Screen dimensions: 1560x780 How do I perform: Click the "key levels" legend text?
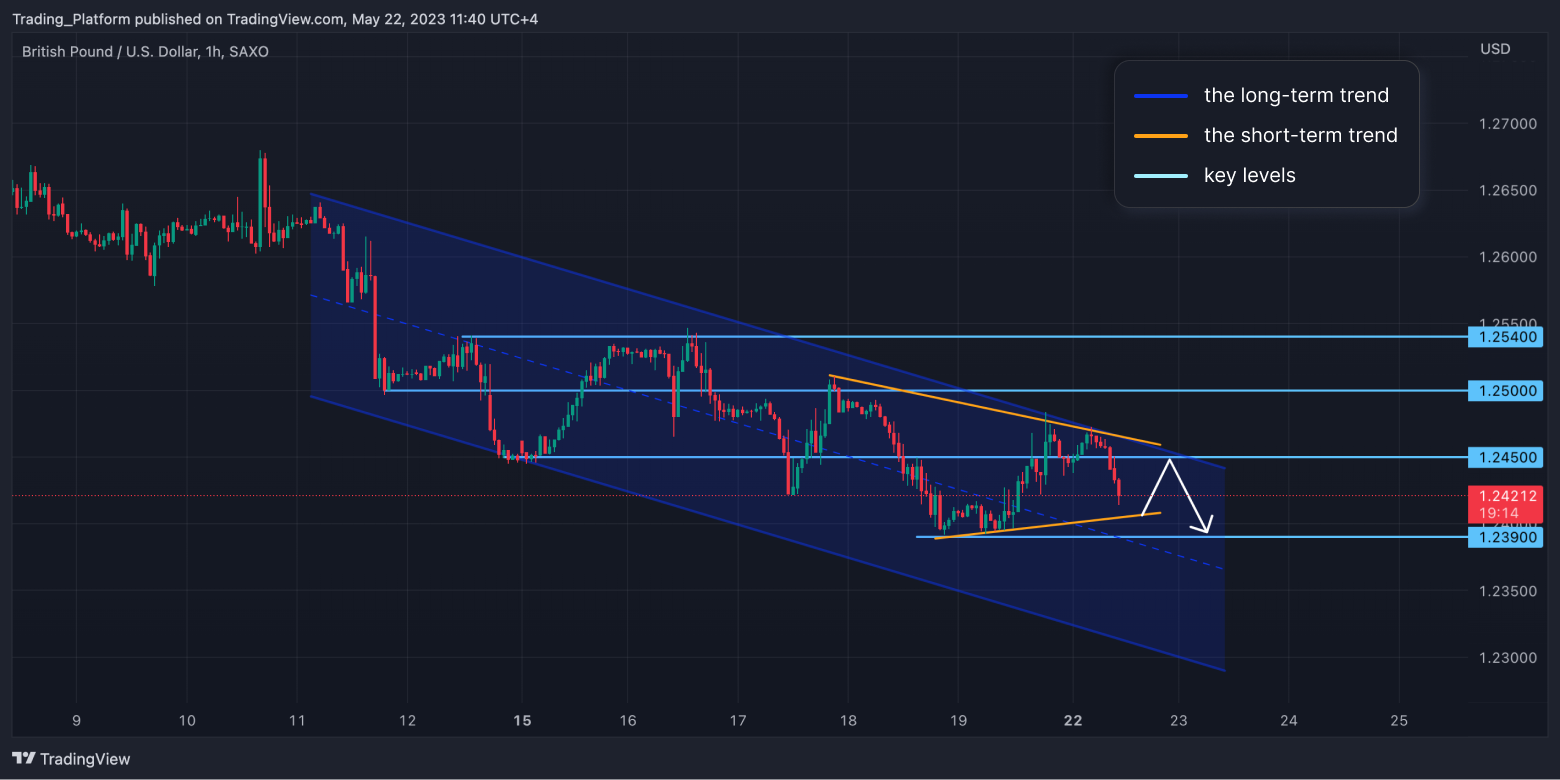(x=1250, y=176)
